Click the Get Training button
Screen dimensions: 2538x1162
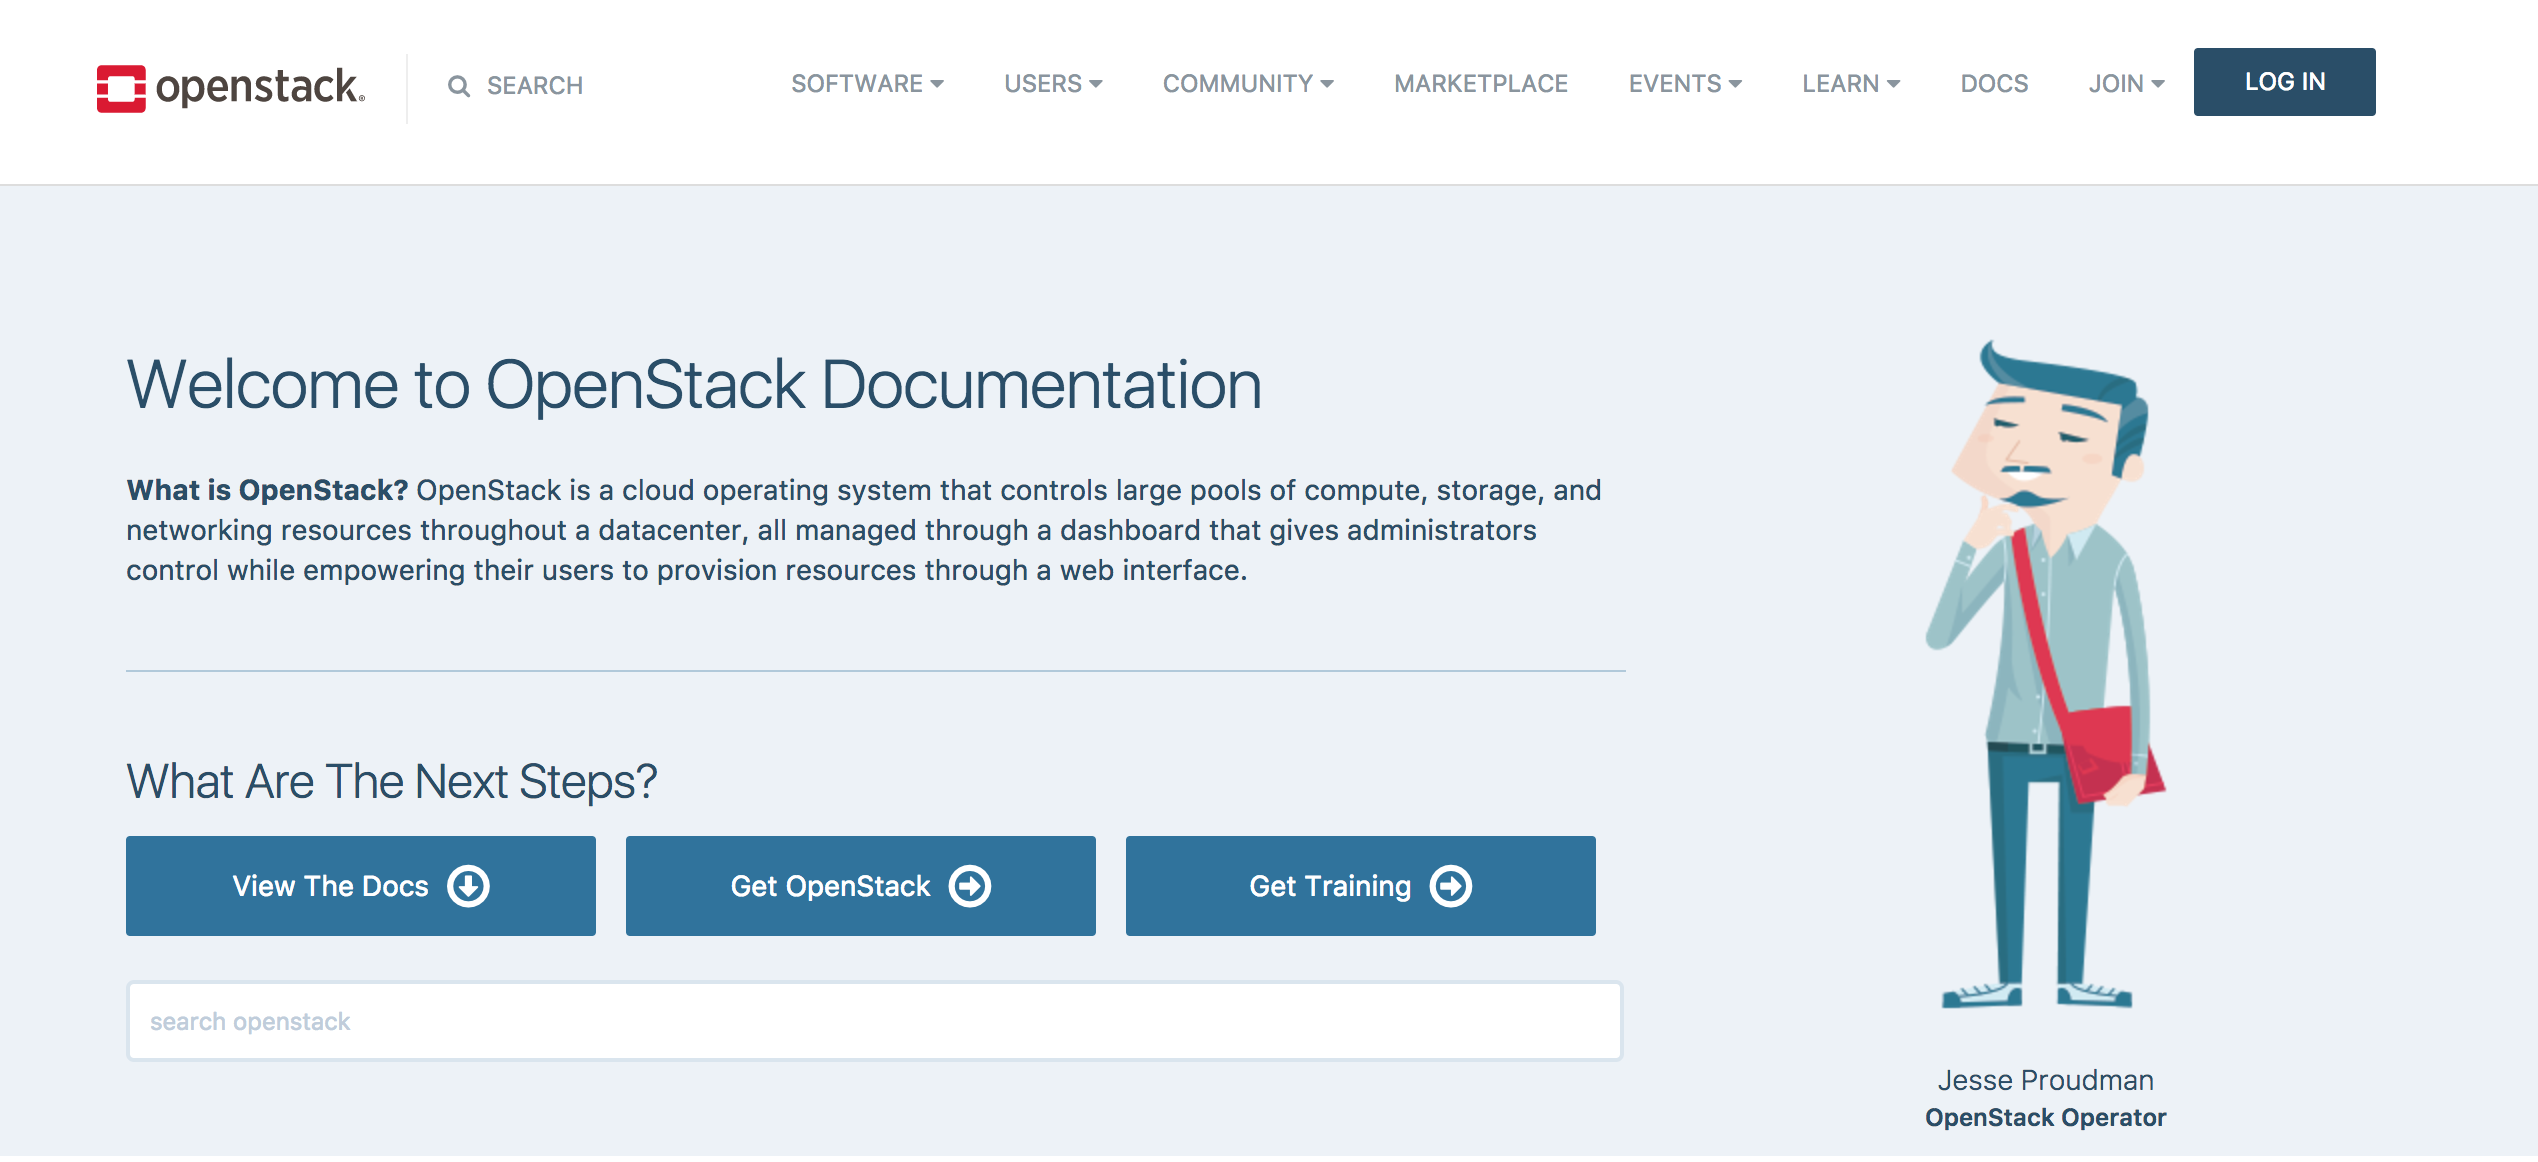pyautogui.click(x=1361, y=886)
